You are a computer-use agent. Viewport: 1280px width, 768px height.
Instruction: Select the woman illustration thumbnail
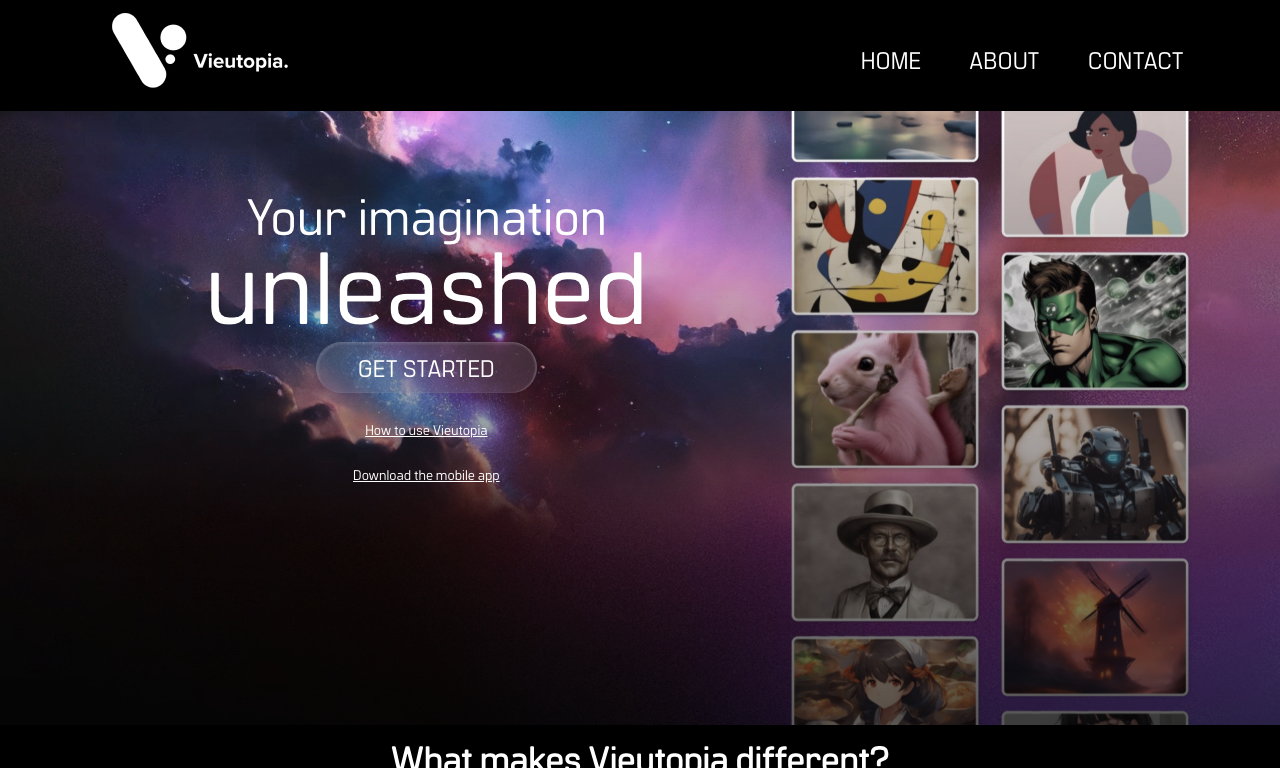tap(1095, 173)
